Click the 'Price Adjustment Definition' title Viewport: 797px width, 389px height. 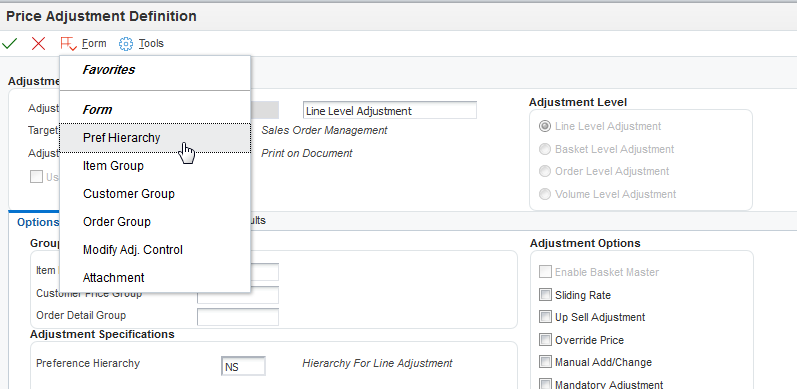pos(101,16)
